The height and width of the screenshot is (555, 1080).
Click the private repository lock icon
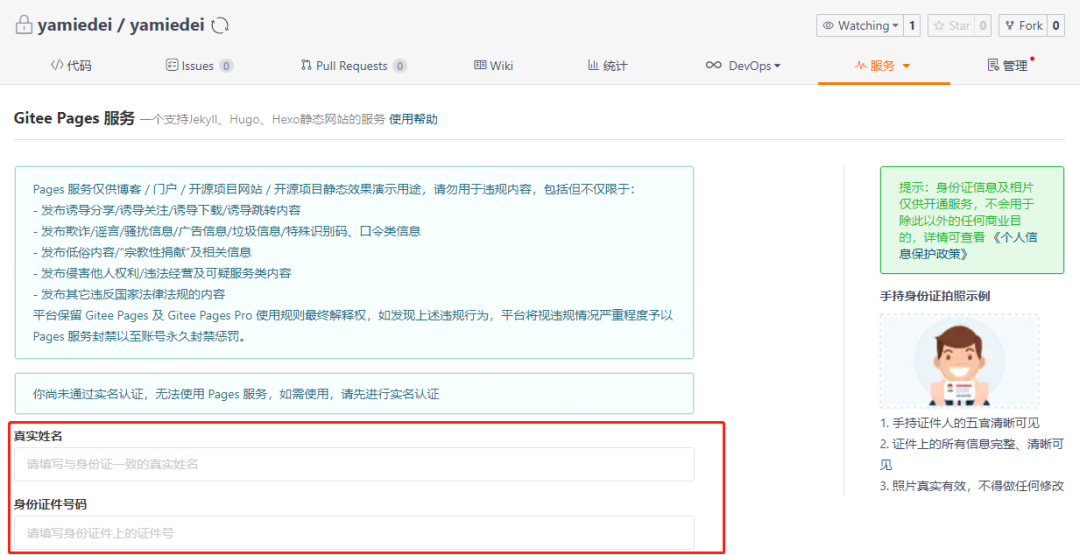[x=24, y=25]
